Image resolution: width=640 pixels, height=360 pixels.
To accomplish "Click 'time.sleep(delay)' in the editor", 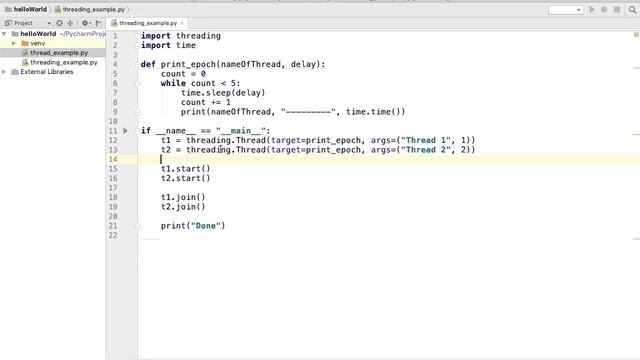I will click(223, 93).
